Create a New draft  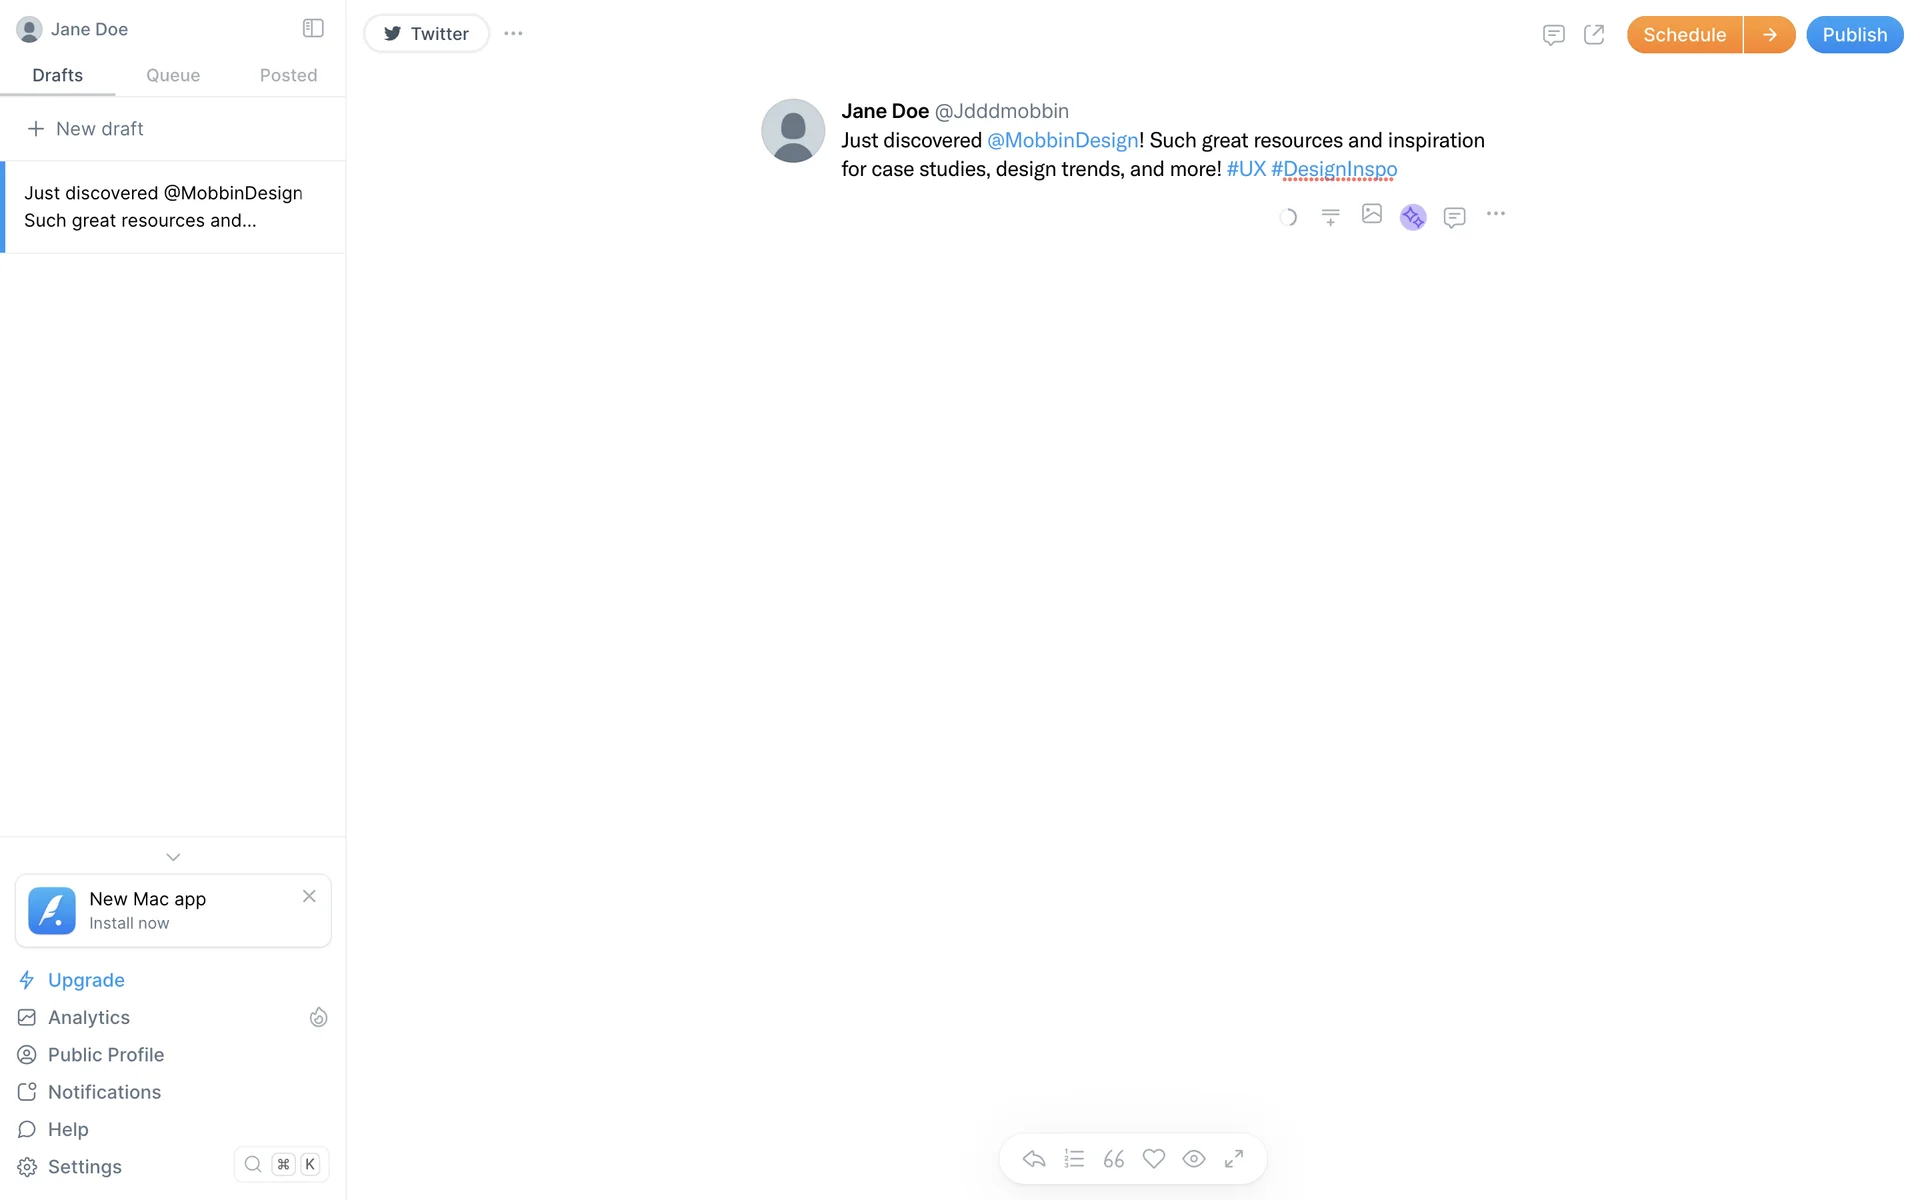(86, 129)
